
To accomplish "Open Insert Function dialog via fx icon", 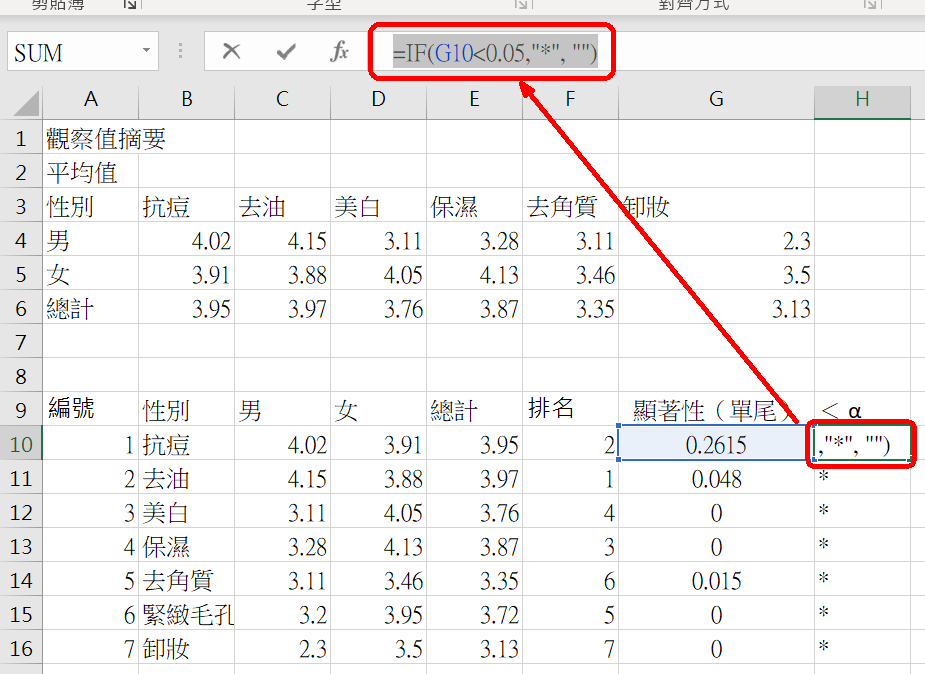I will coord(340,52).
